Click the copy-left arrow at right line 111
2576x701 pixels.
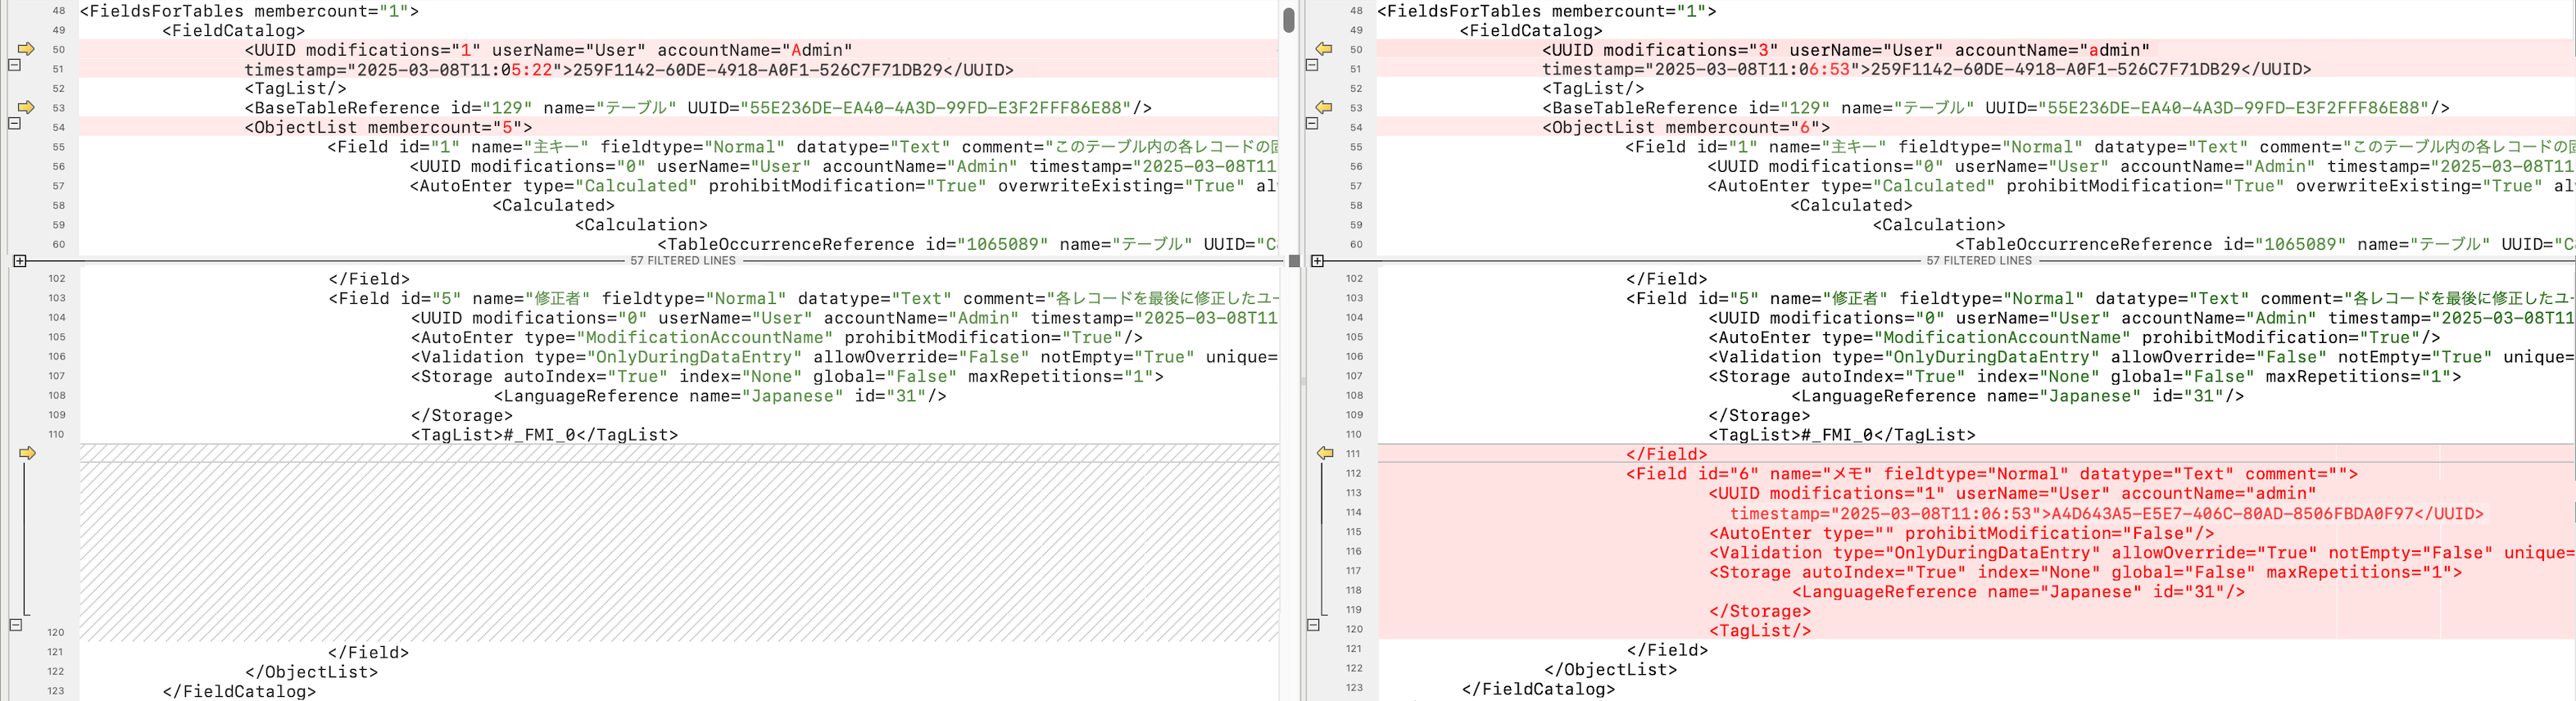pyautogui.click(x=1325, y=453)
